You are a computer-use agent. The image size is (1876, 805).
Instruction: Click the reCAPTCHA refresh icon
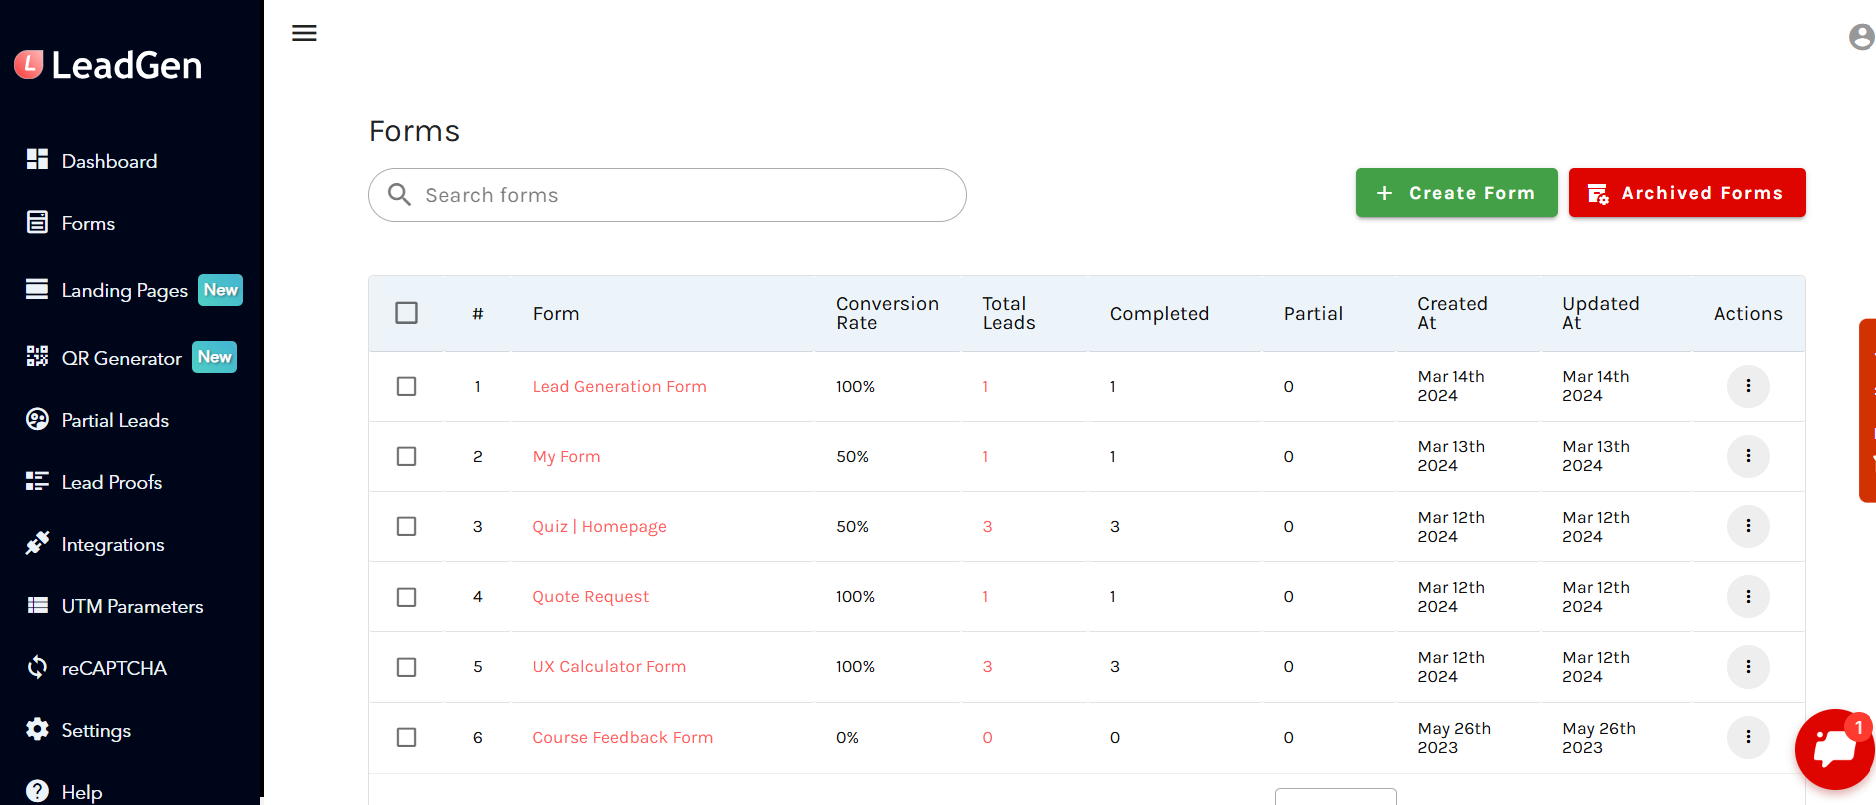click(37, 667)
